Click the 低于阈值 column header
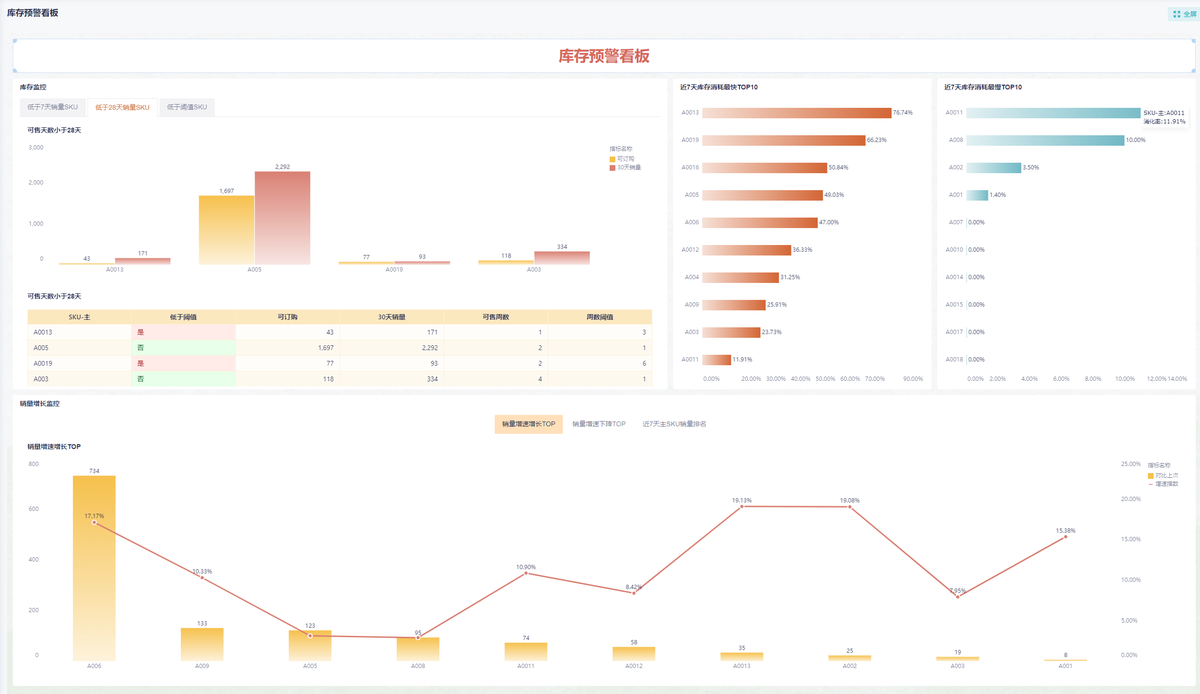Image resolution: width=1200 pixels, height=694 pixels. [183, 317]
